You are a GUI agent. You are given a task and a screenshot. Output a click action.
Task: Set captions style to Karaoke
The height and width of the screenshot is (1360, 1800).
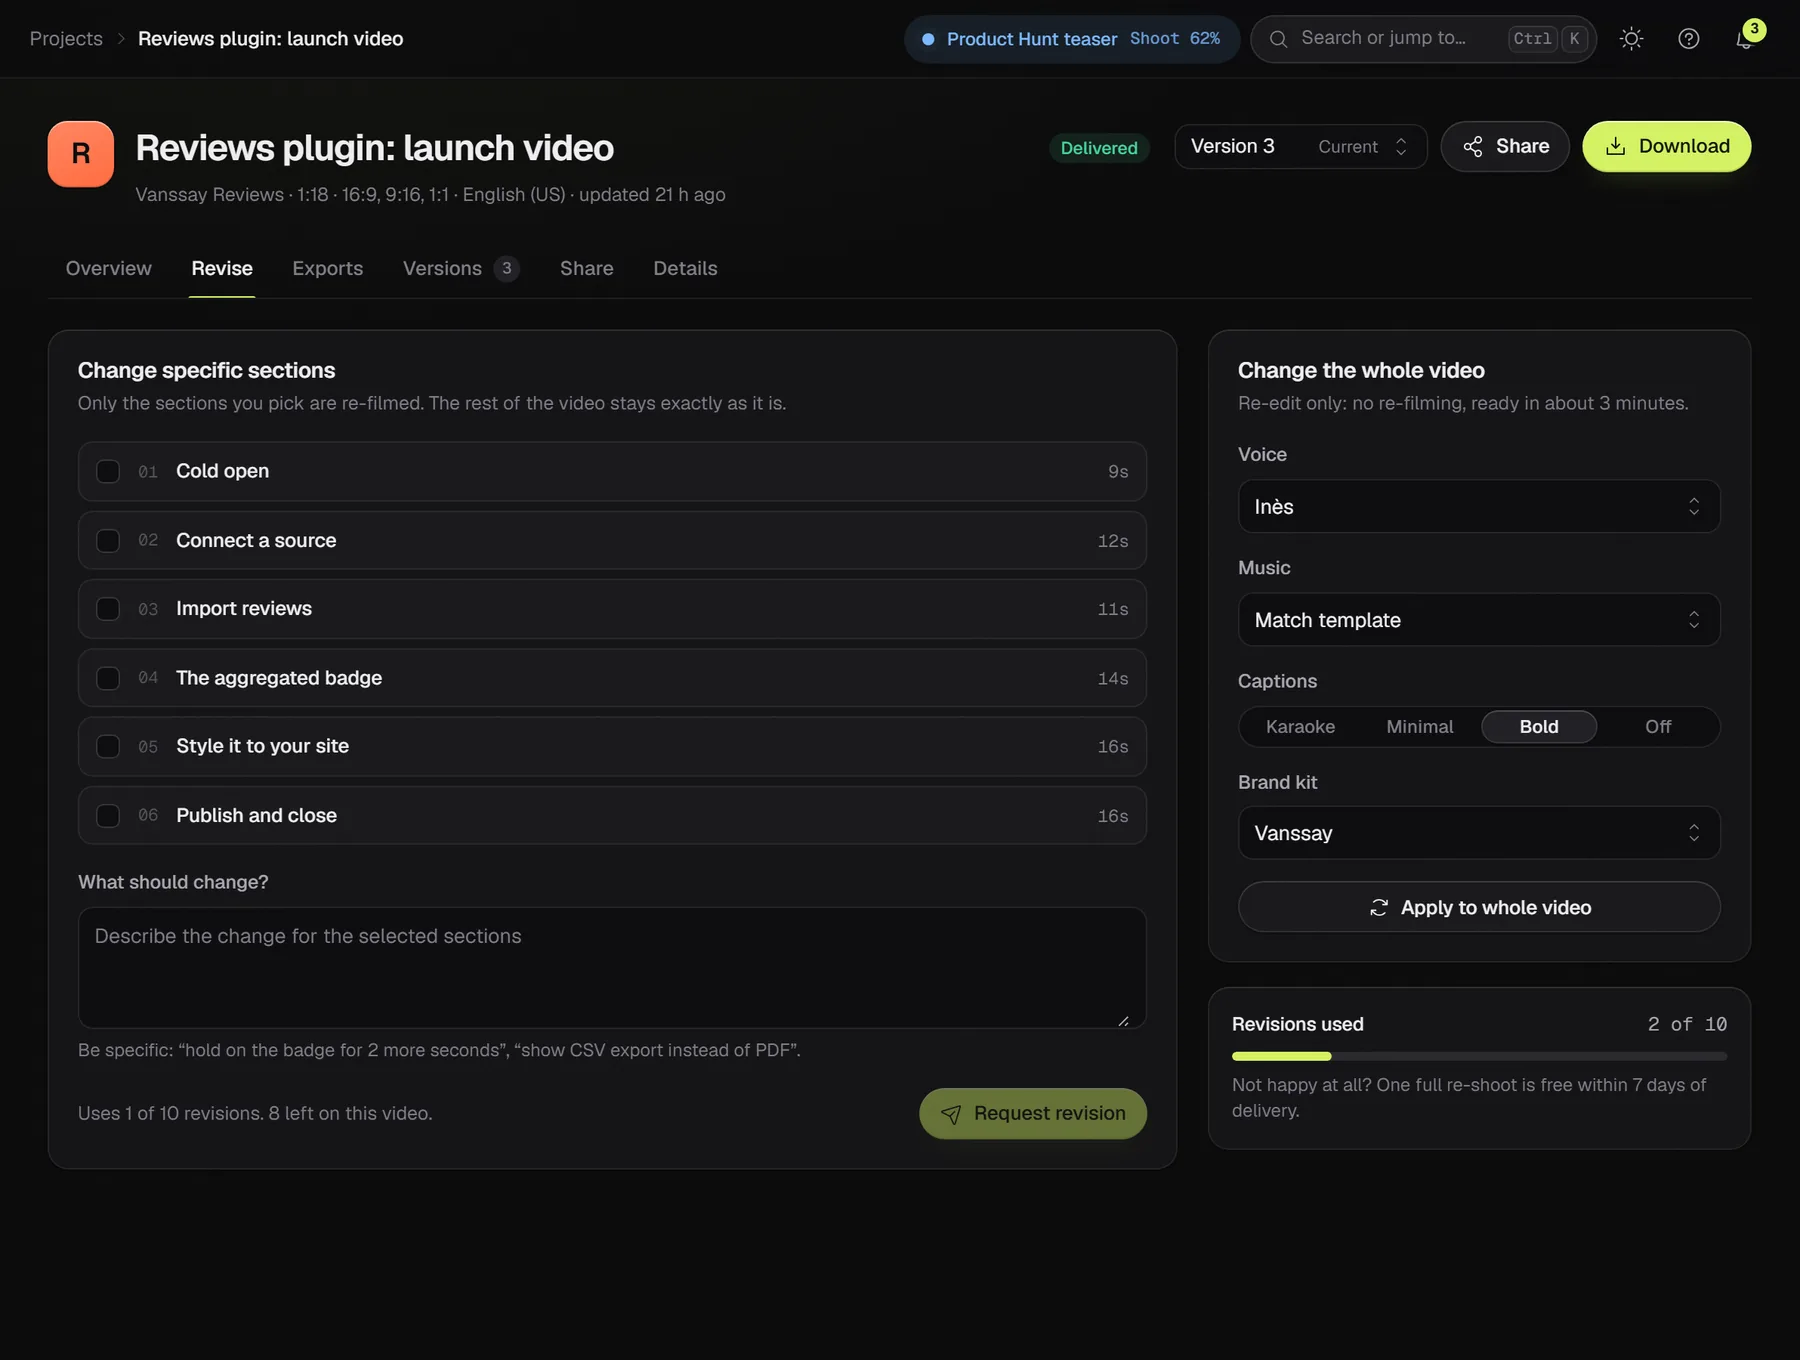point(1300,727)
